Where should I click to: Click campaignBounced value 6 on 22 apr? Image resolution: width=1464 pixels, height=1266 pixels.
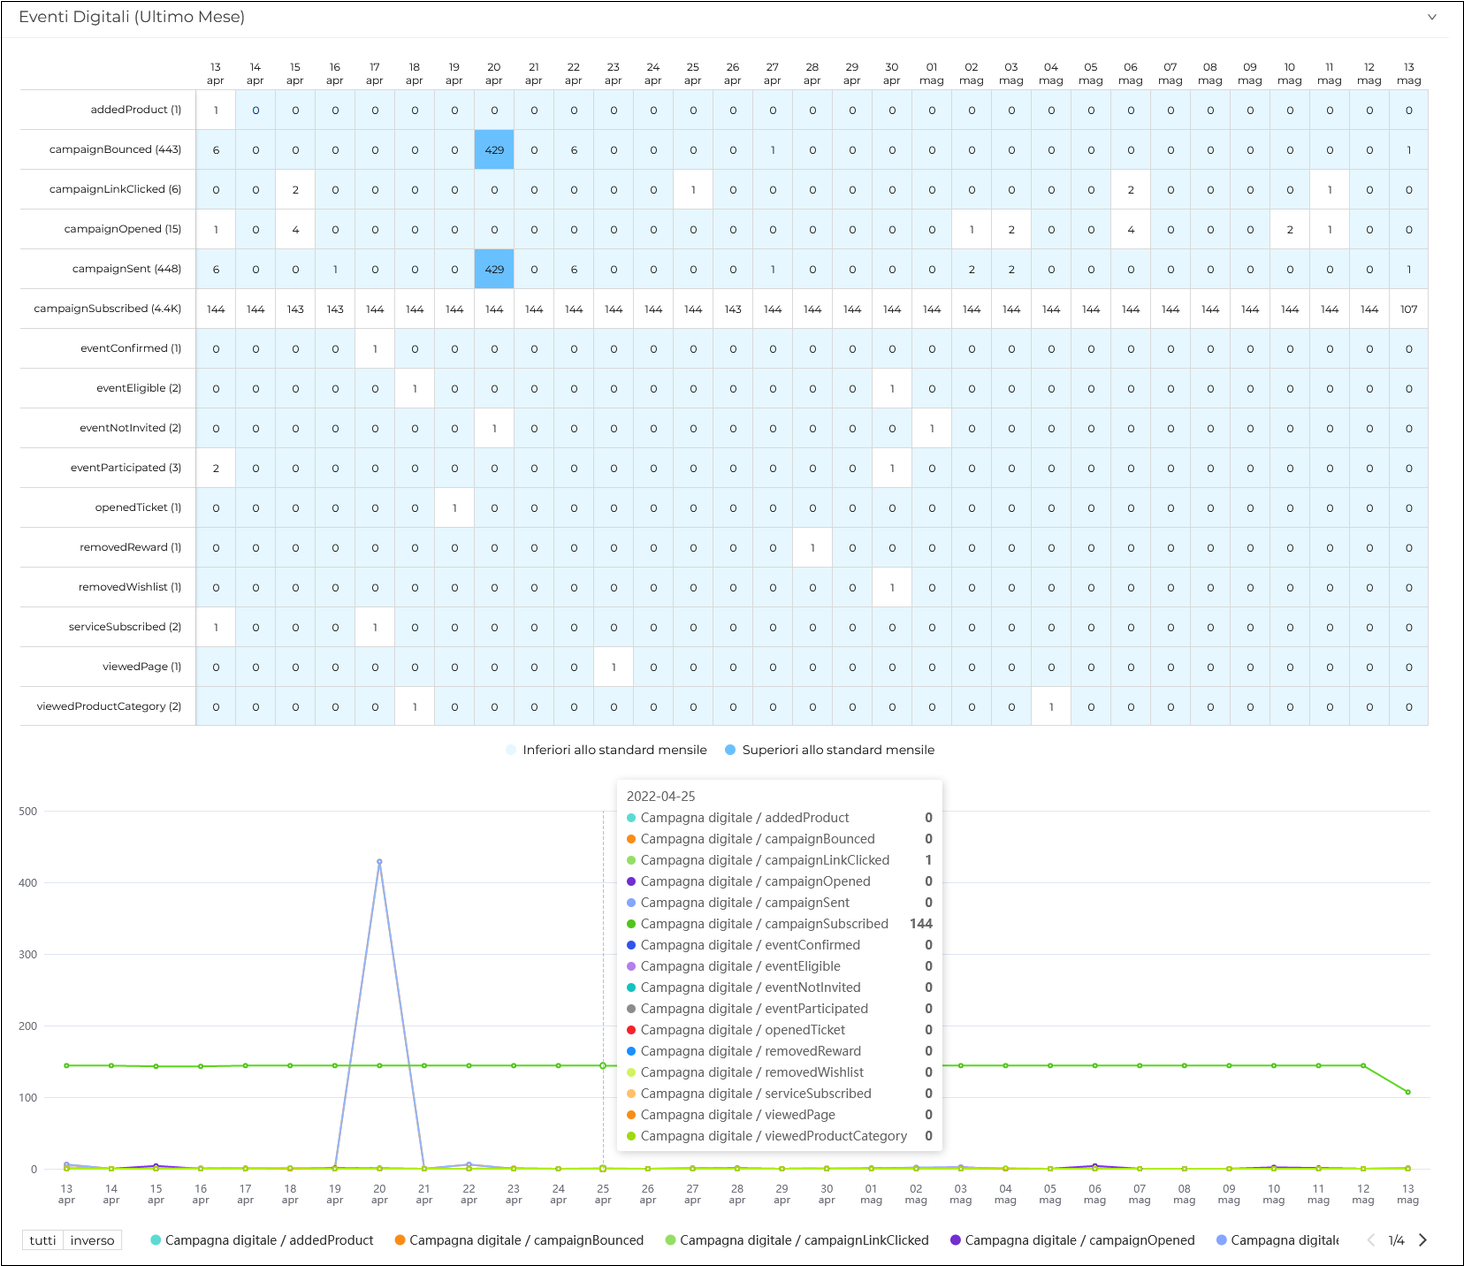pos(574,150)
